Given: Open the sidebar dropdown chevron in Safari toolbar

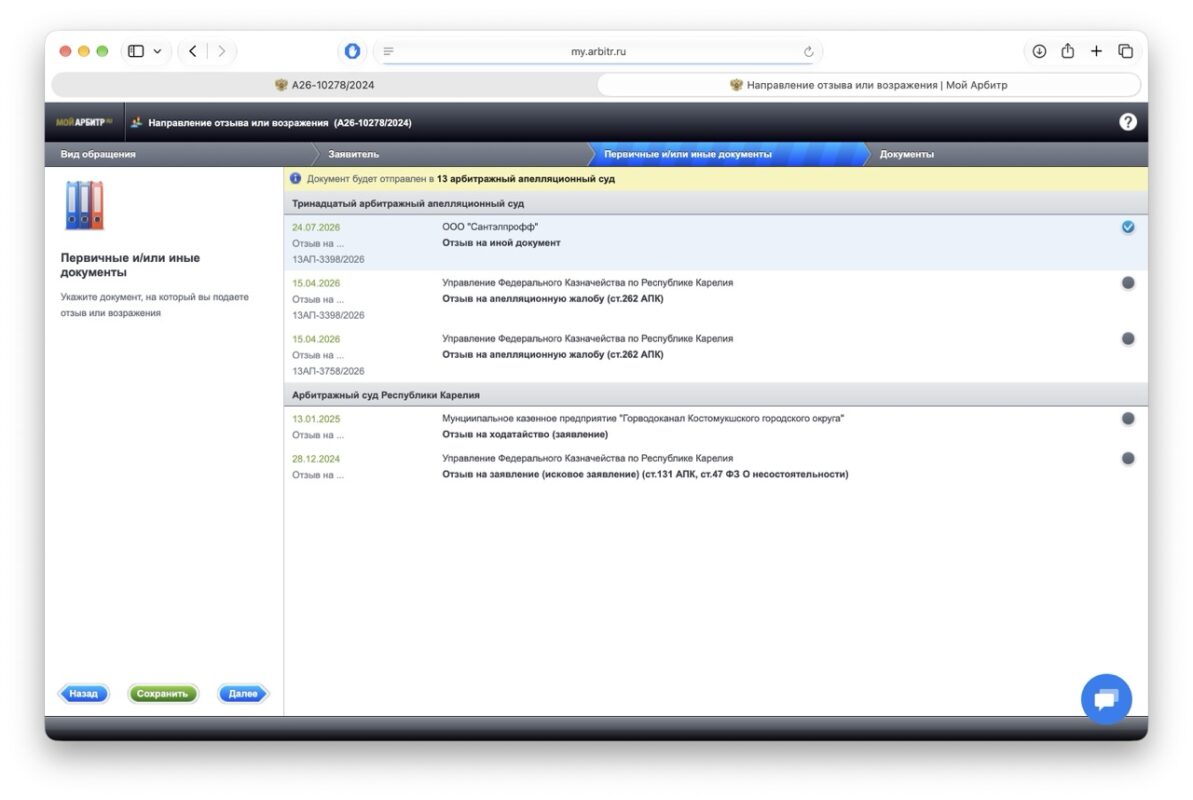Looking at the screenshot, I should tap(157, 51).
